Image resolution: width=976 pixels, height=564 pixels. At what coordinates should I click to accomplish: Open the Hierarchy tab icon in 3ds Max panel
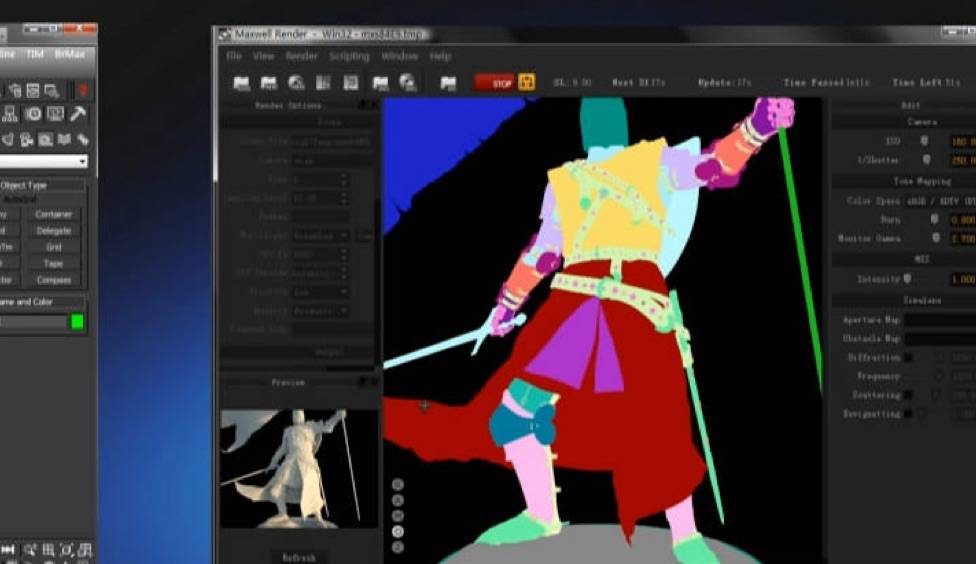point(10,114)
